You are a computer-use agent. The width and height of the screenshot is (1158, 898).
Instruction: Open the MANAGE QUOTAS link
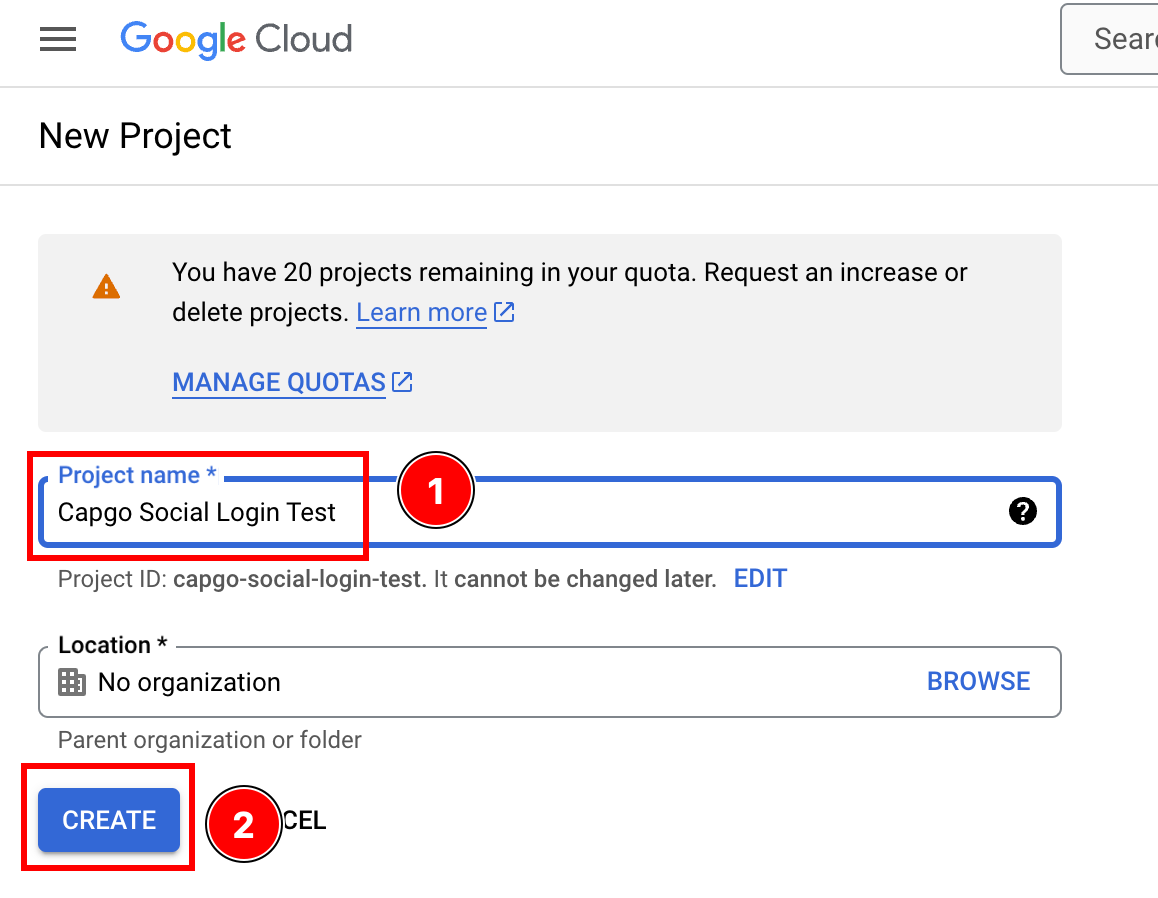[278, 381]
